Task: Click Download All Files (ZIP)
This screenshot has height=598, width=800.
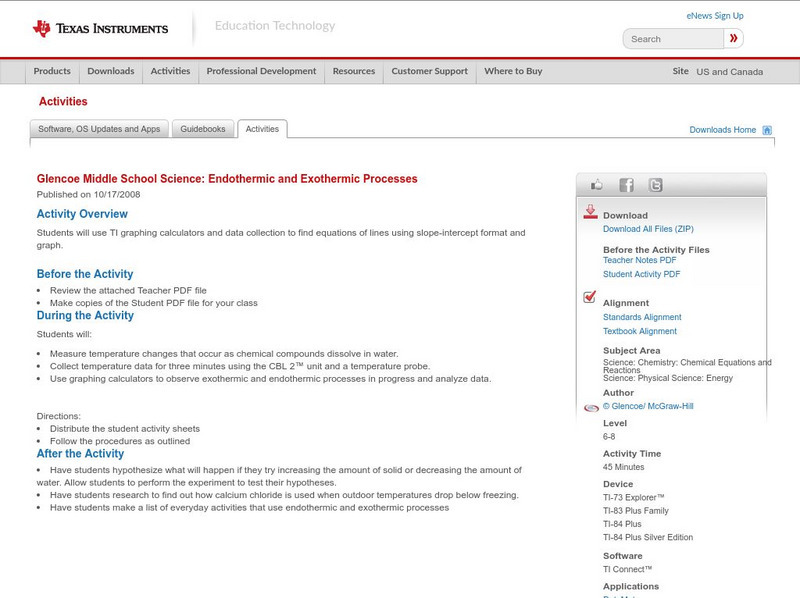Action: coord(648,229)
